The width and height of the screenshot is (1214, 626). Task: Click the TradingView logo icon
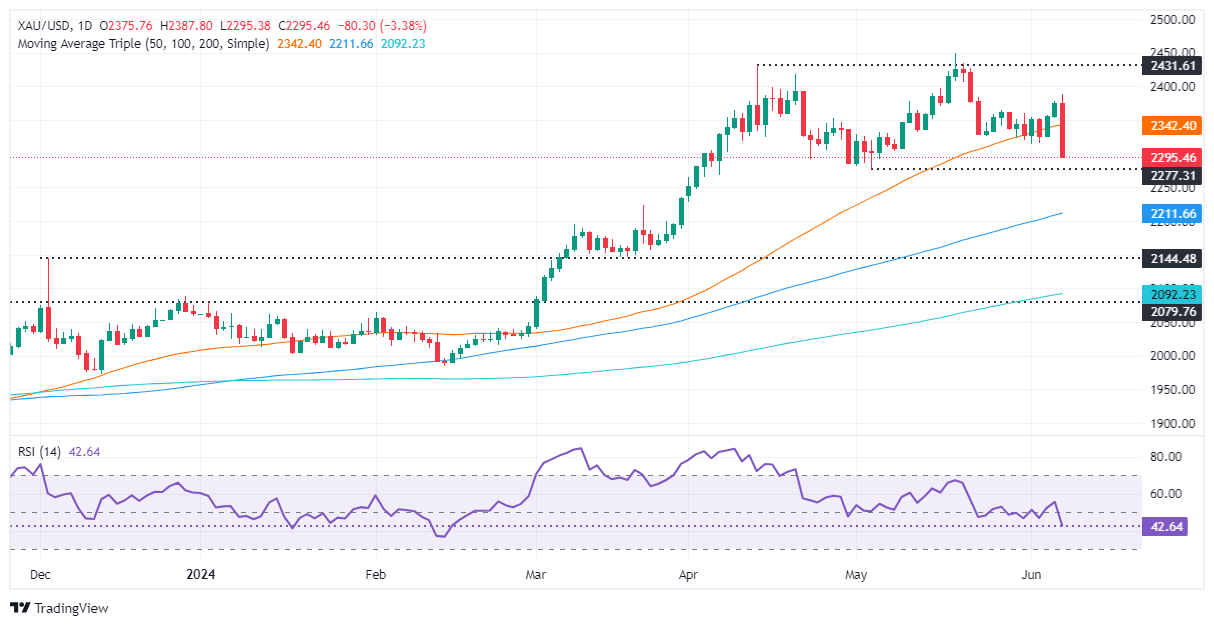tap(19, 608)
